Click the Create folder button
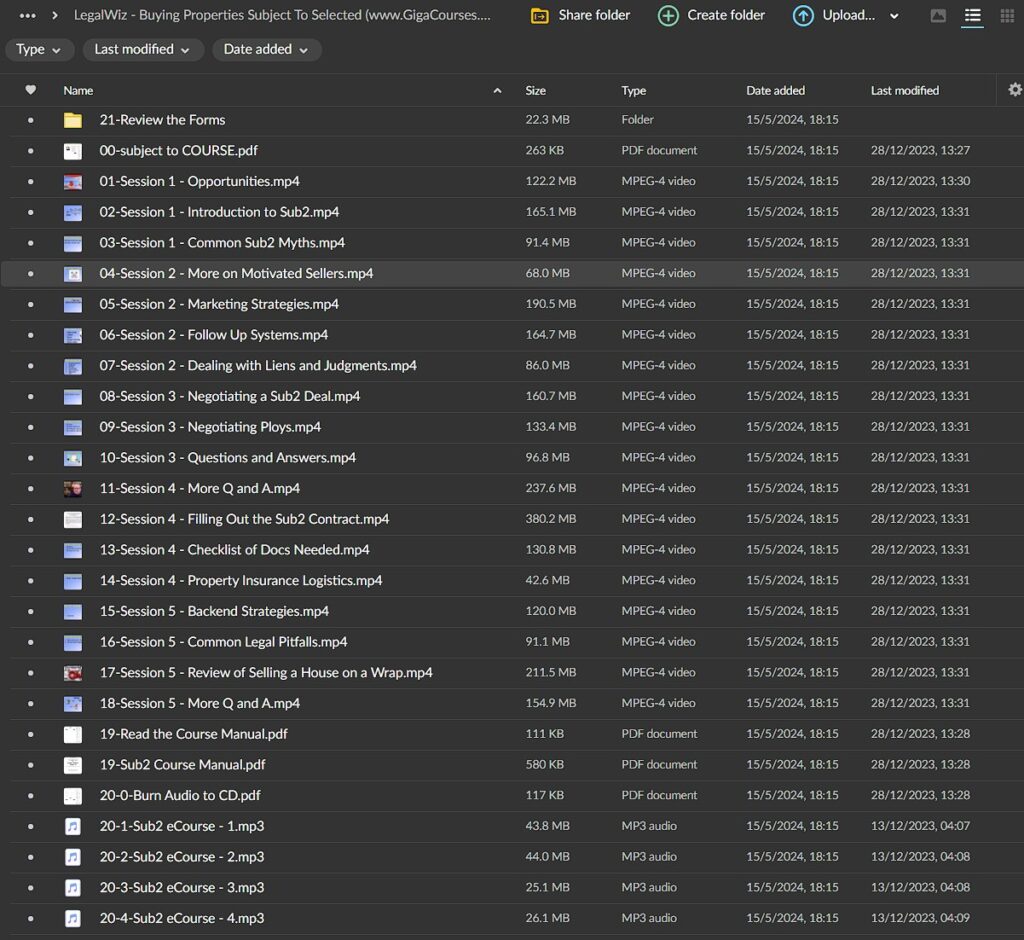 tap(711, 16)
